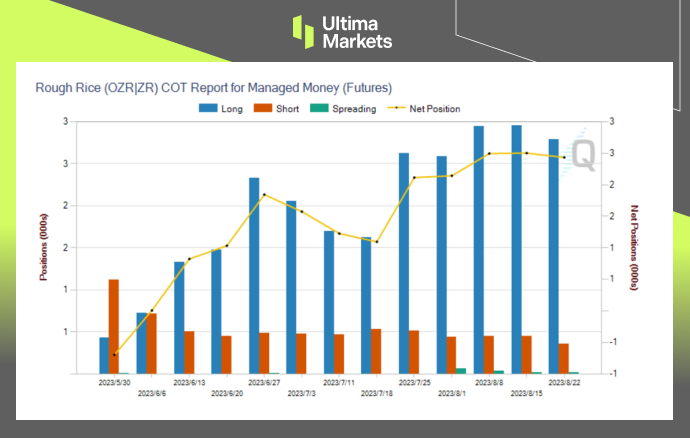Click the 2023/6/13 date axis label
The height and width of the screenshot is (438, 690).
pos(189,382)
